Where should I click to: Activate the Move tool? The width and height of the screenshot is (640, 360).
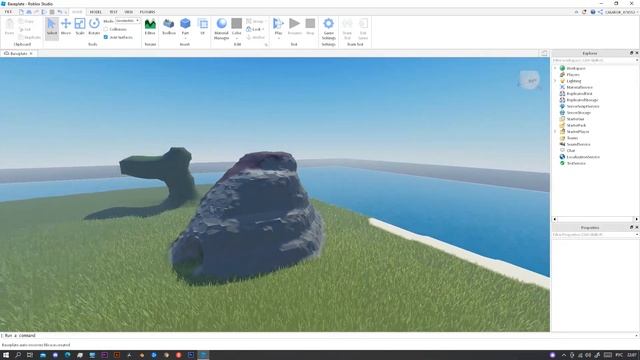tap(66, 27)
